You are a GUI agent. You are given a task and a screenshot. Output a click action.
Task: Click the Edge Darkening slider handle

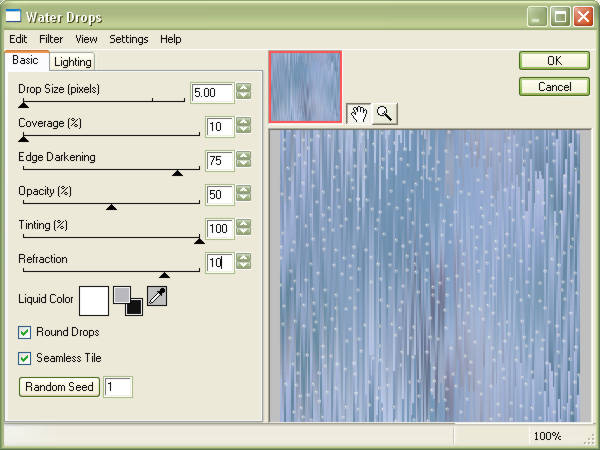click(177, 173)
